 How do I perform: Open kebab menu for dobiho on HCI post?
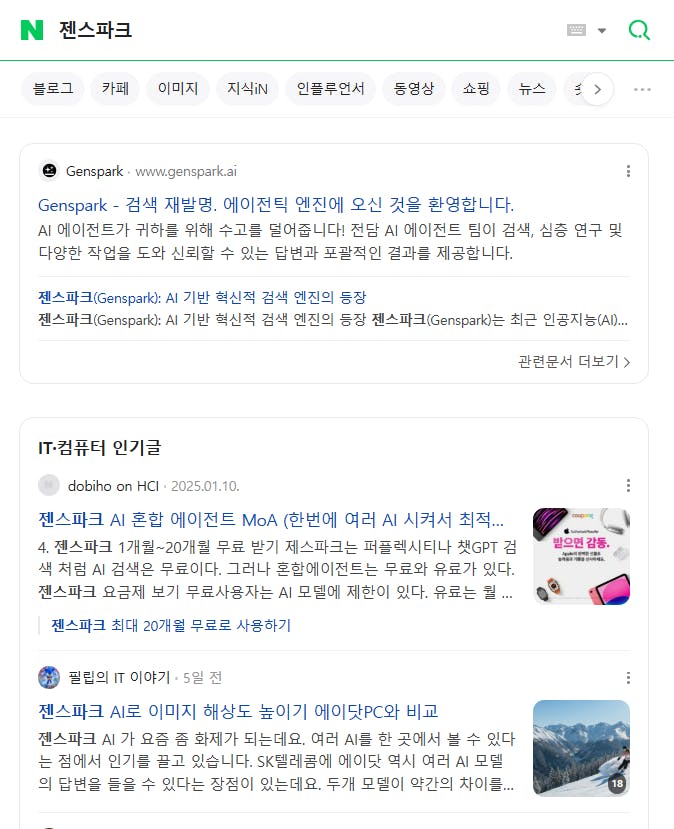[628, 485]
